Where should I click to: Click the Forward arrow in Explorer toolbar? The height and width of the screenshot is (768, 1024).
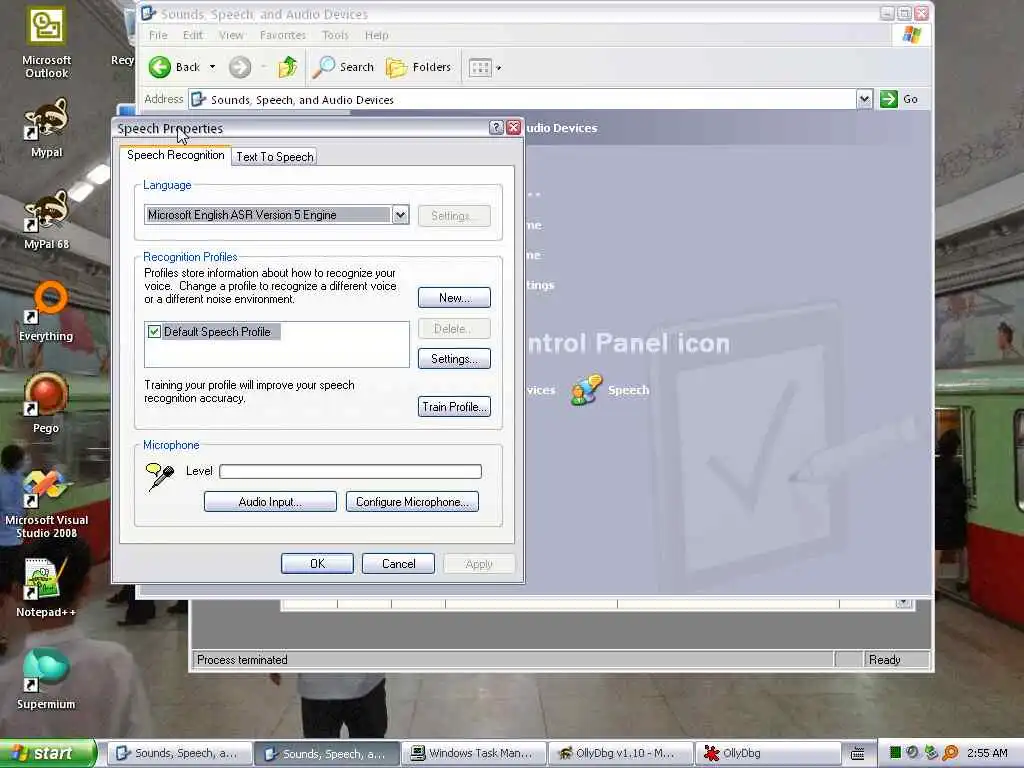click(240, 67)
